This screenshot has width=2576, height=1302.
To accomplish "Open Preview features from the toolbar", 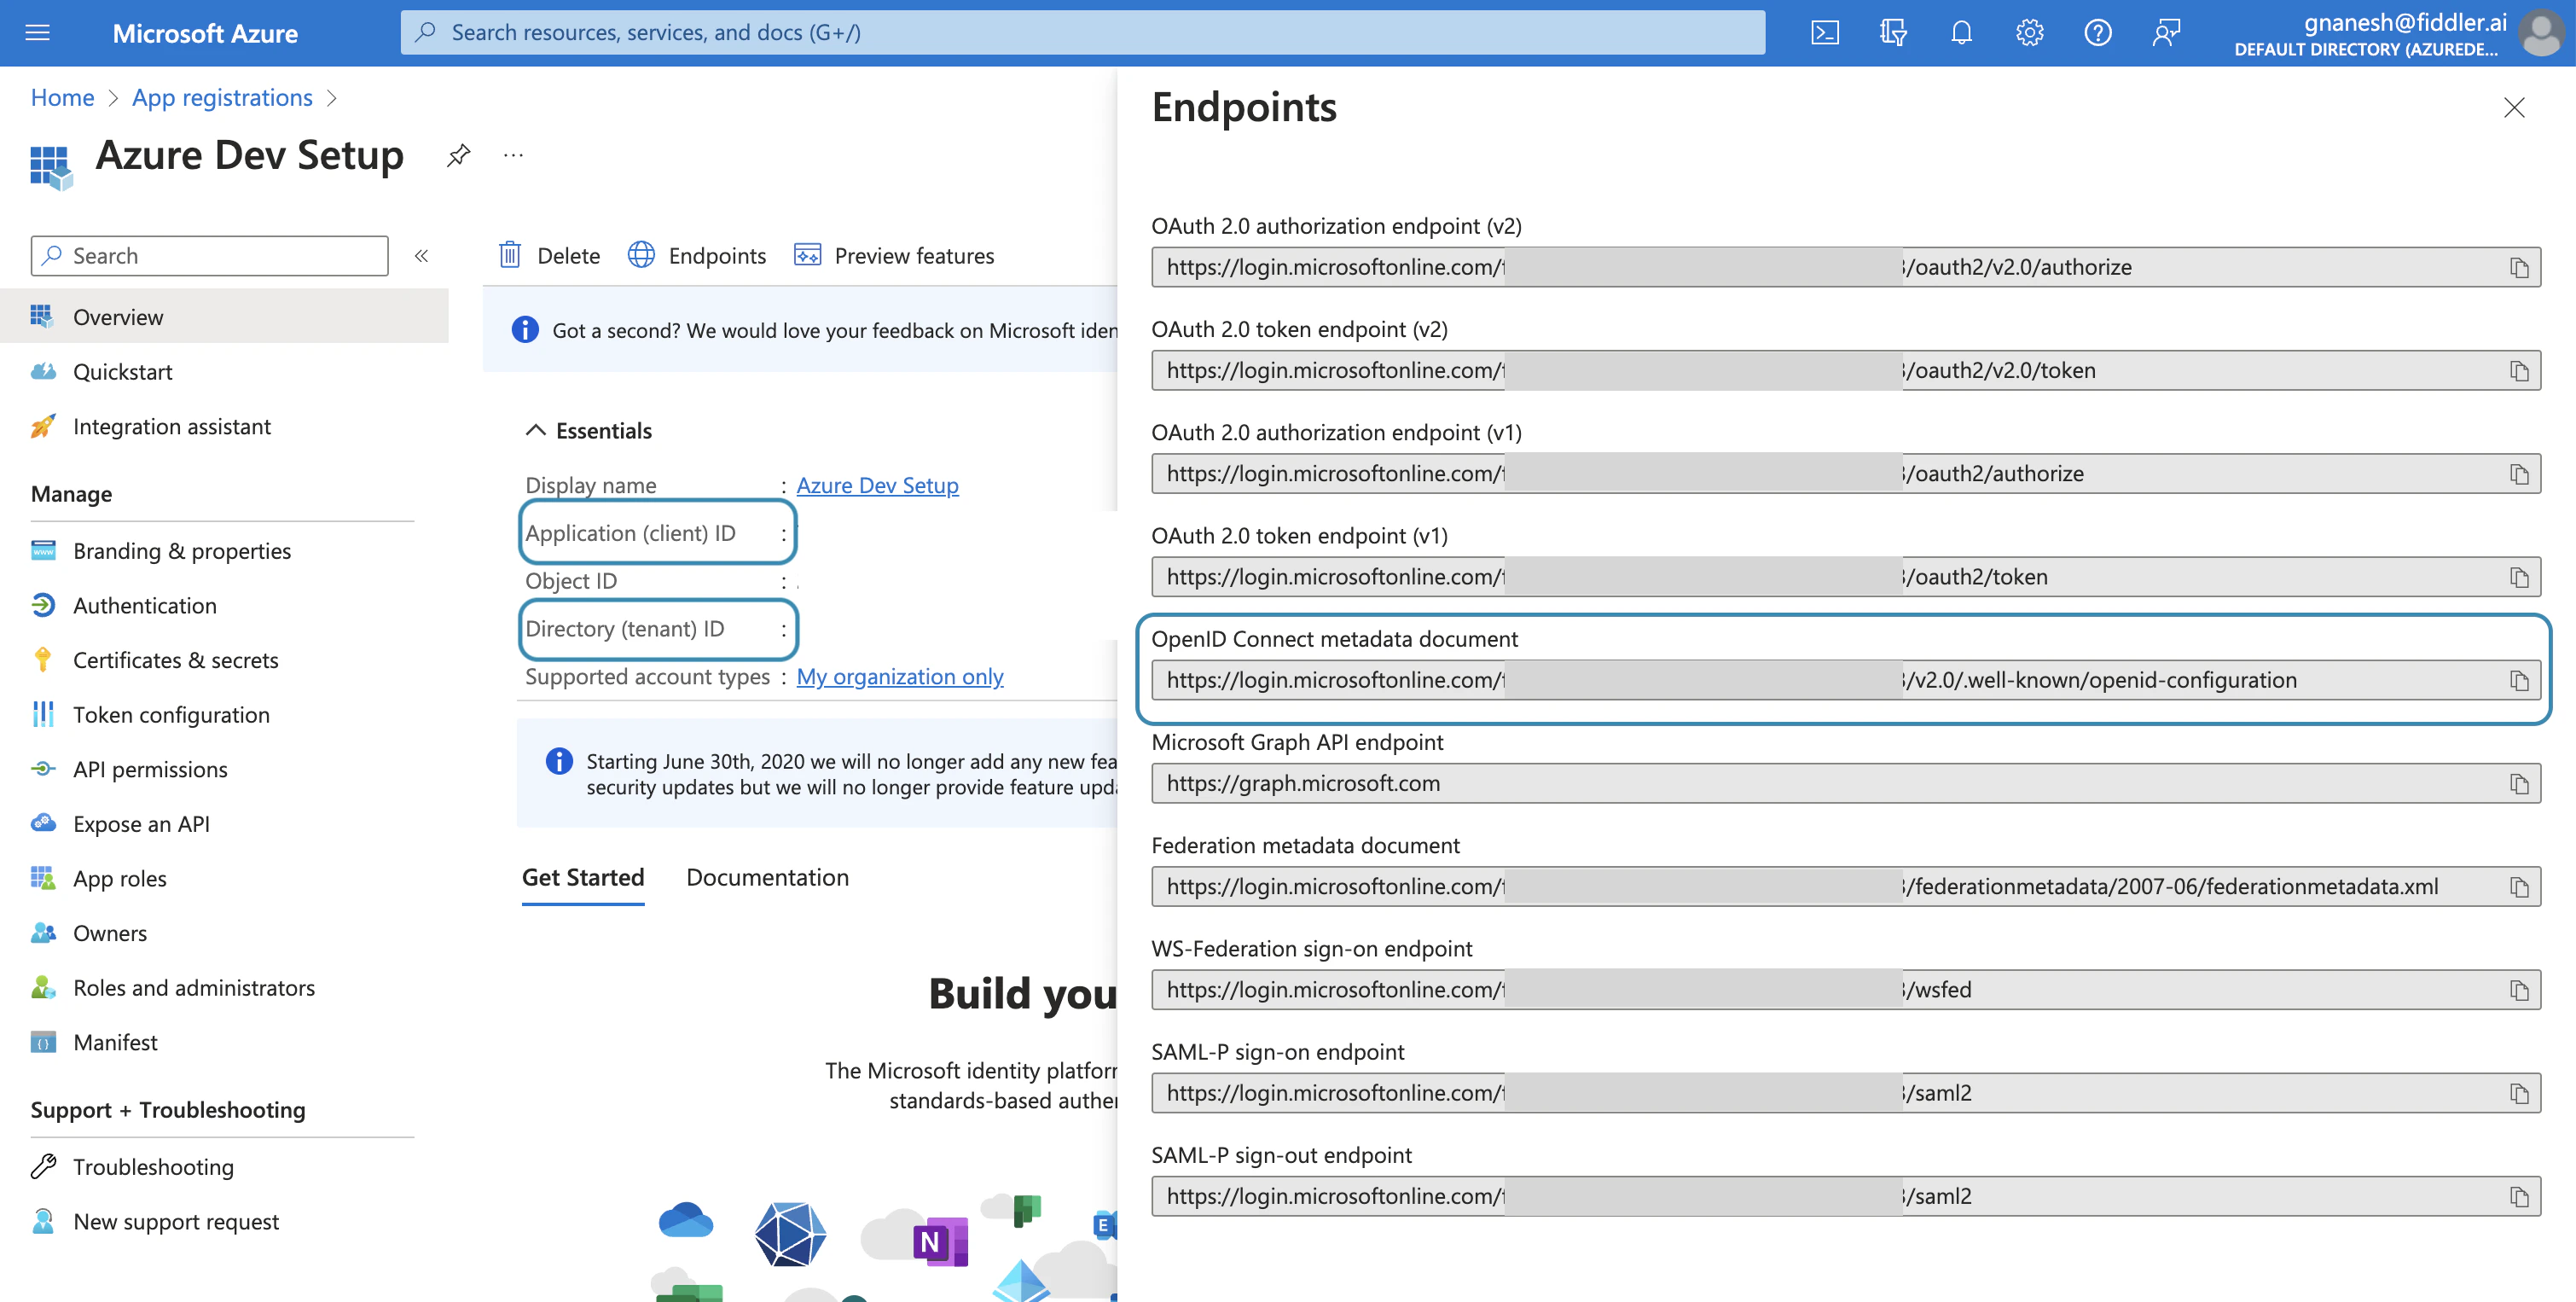I will click(894, 256).
